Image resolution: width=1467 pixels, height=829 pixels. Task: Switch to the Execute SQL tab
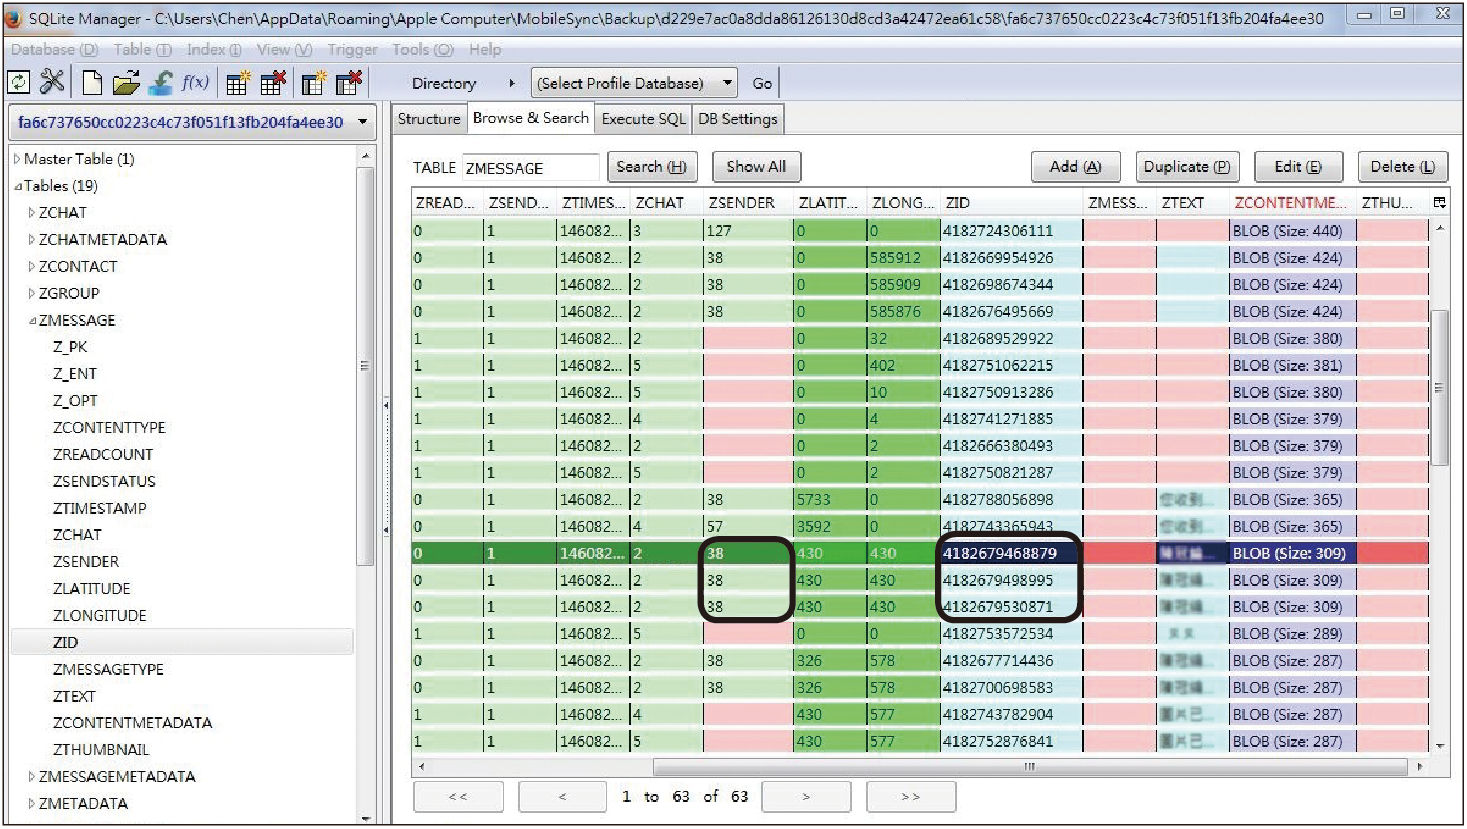pyautogui.click(x=643, y=119)
